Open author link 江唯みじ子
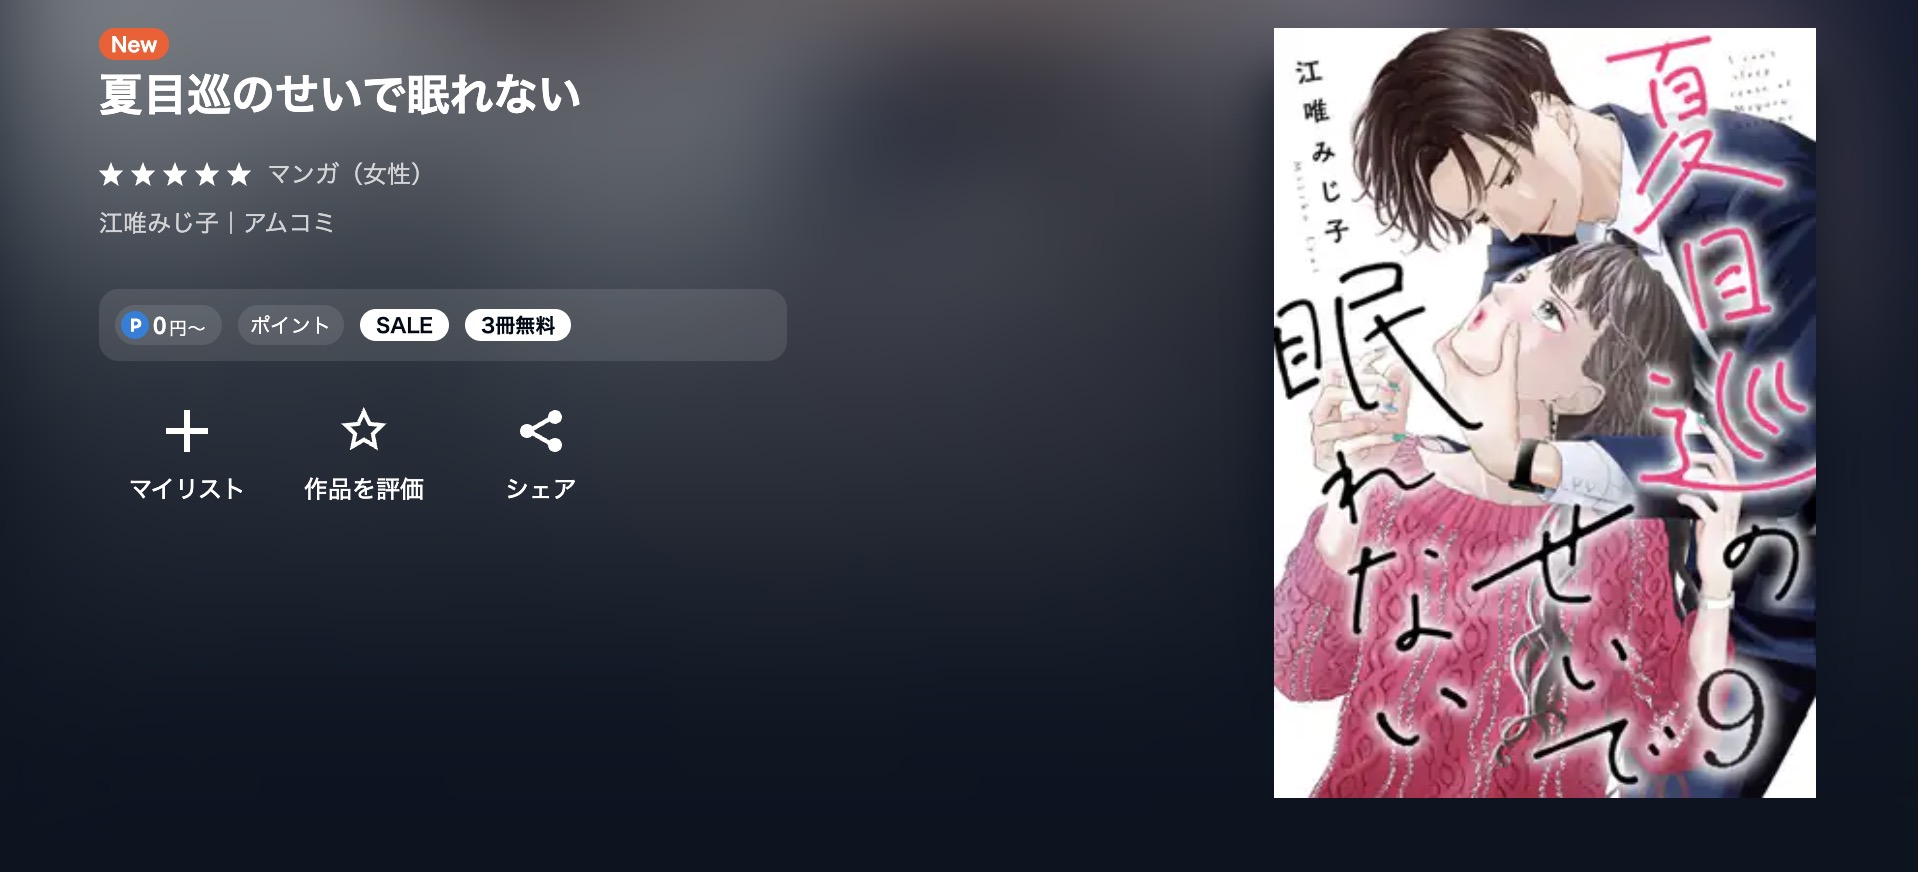 (159, 222)
